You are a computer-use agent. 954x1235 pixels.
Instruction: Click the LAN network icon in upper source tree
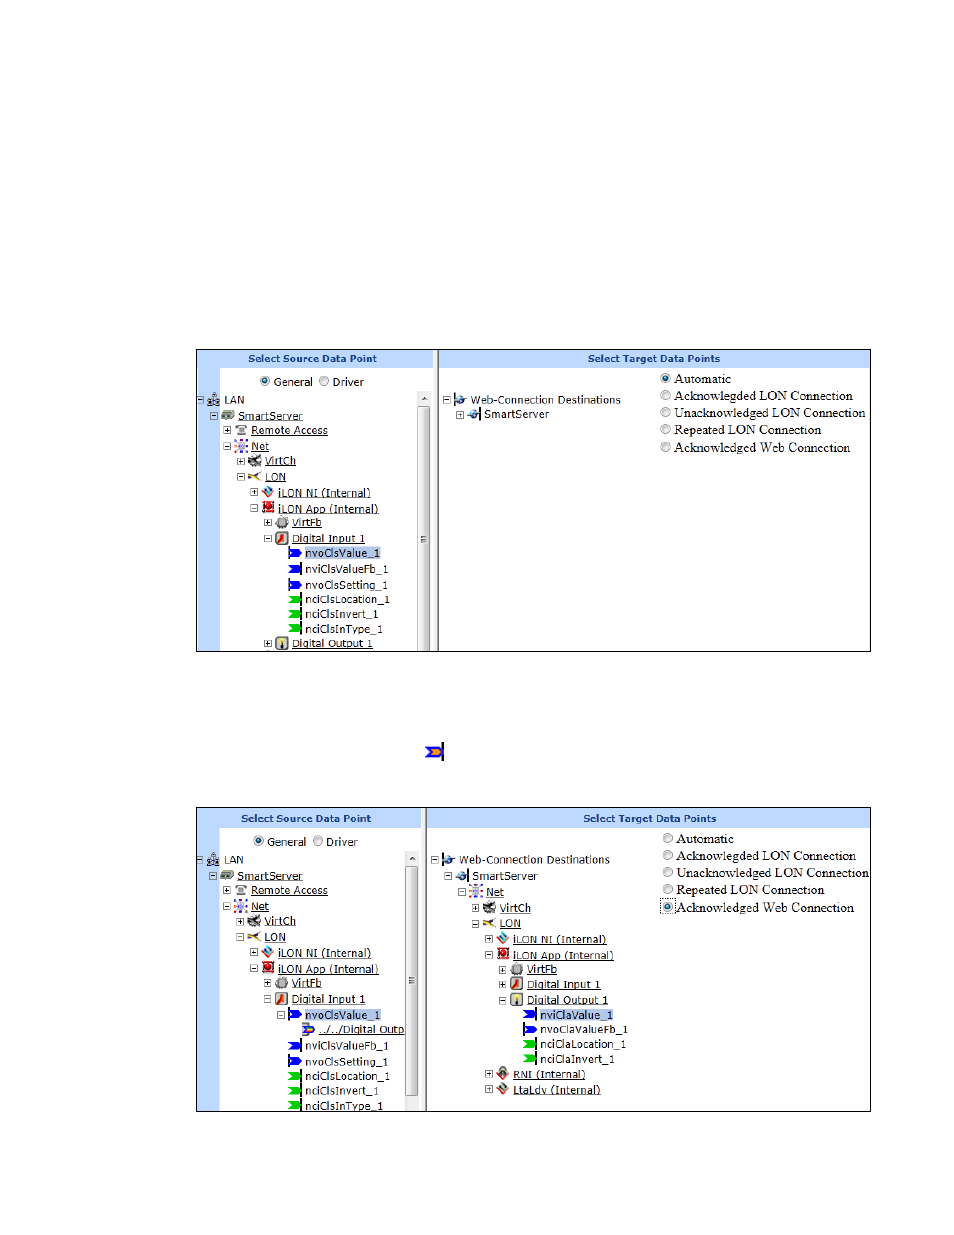pyautogui.click(x=213, y=400)
